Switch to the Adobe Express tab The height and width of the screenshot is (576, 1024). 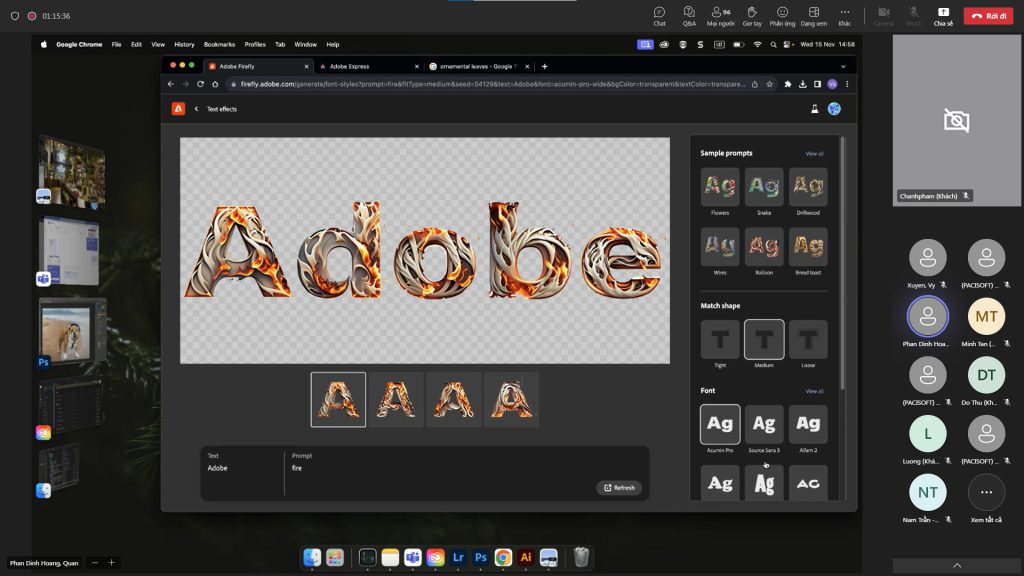[x=368, y=66]
